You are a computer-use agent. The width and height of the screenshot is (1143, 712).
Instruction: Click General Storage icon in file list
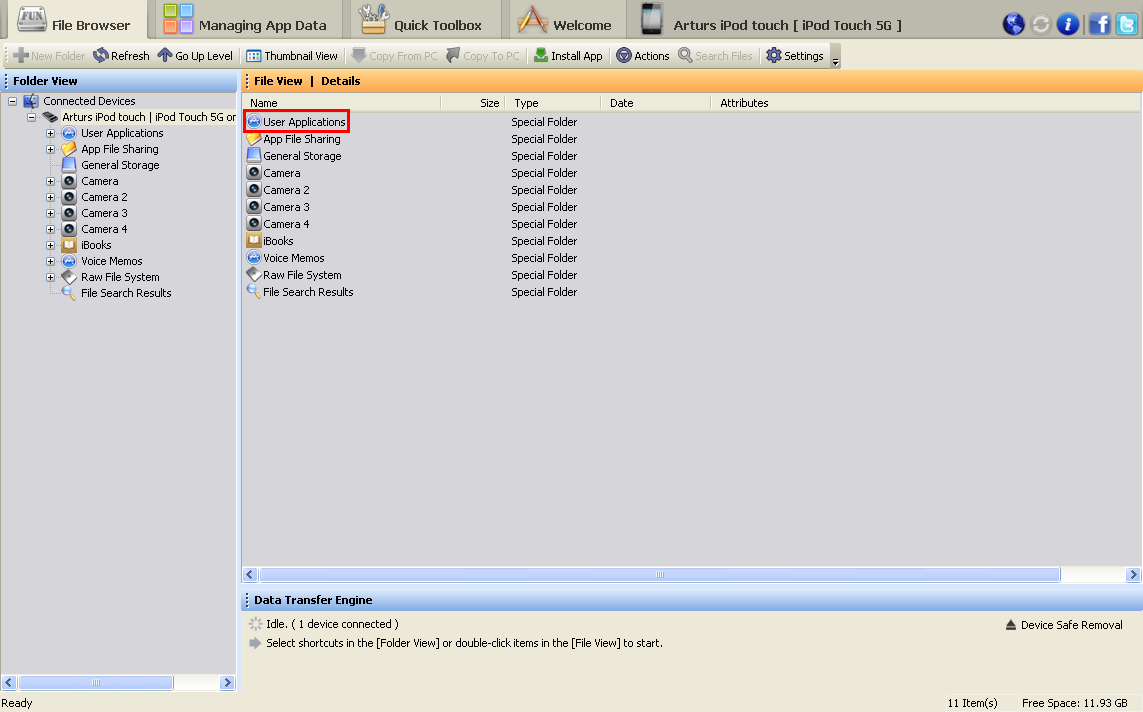254,155
